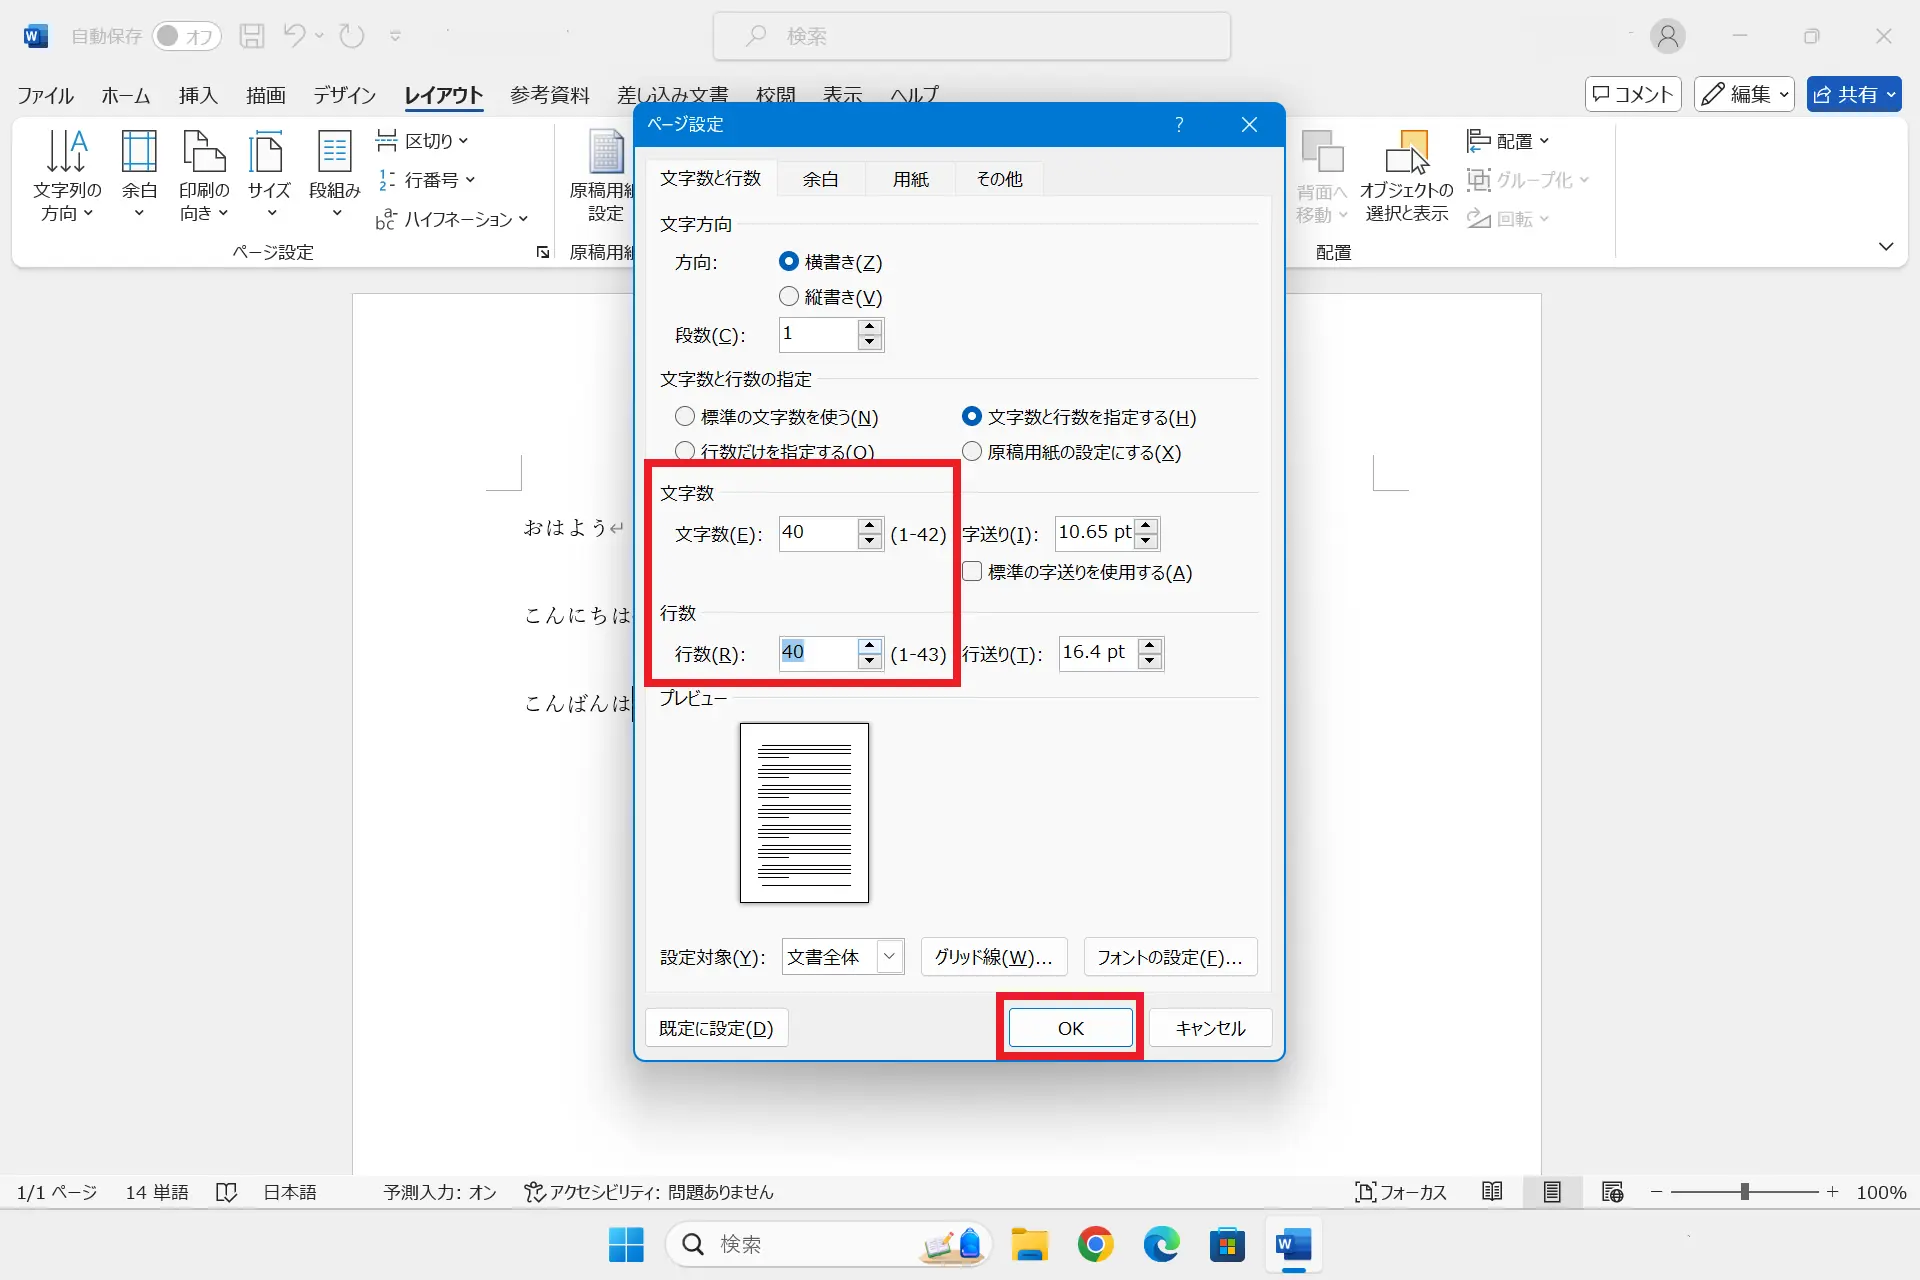The height and width of the screenshot is (1280, 1920).
Task: Open quick access toolbar customize arrow
Action: (395, 36)
